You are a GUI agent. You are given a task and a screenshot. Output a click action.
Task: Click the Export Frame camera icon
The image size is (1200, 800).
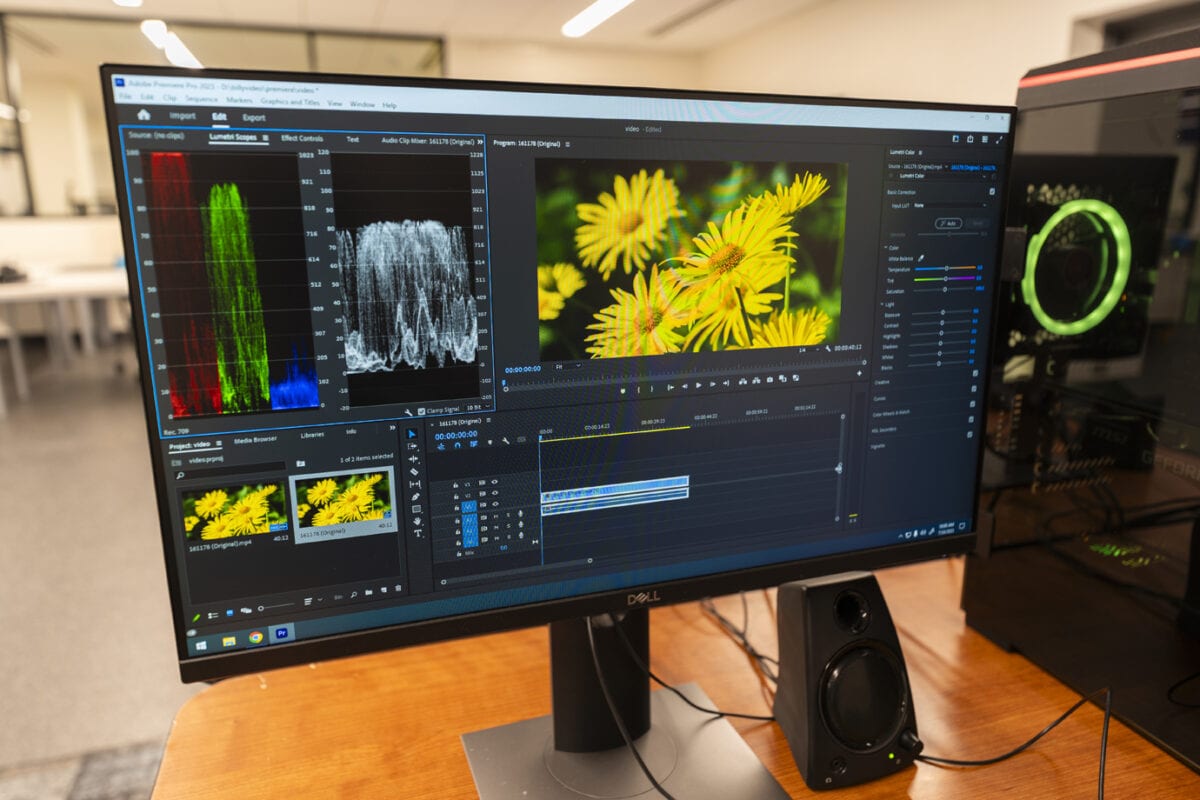[770, 380]
